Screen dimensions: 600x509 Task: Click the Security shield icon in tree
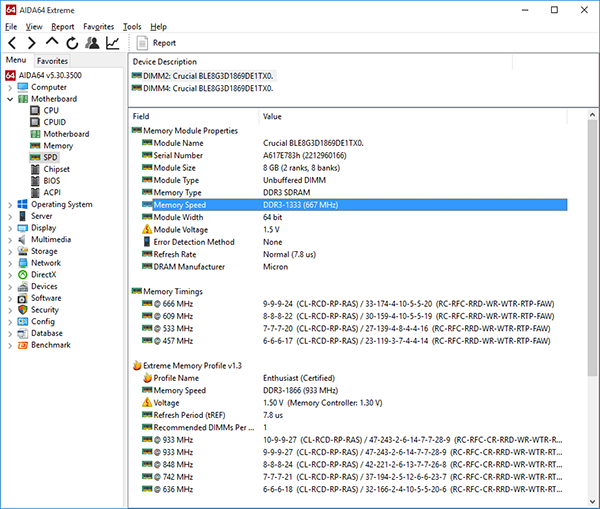coord(23,310)
